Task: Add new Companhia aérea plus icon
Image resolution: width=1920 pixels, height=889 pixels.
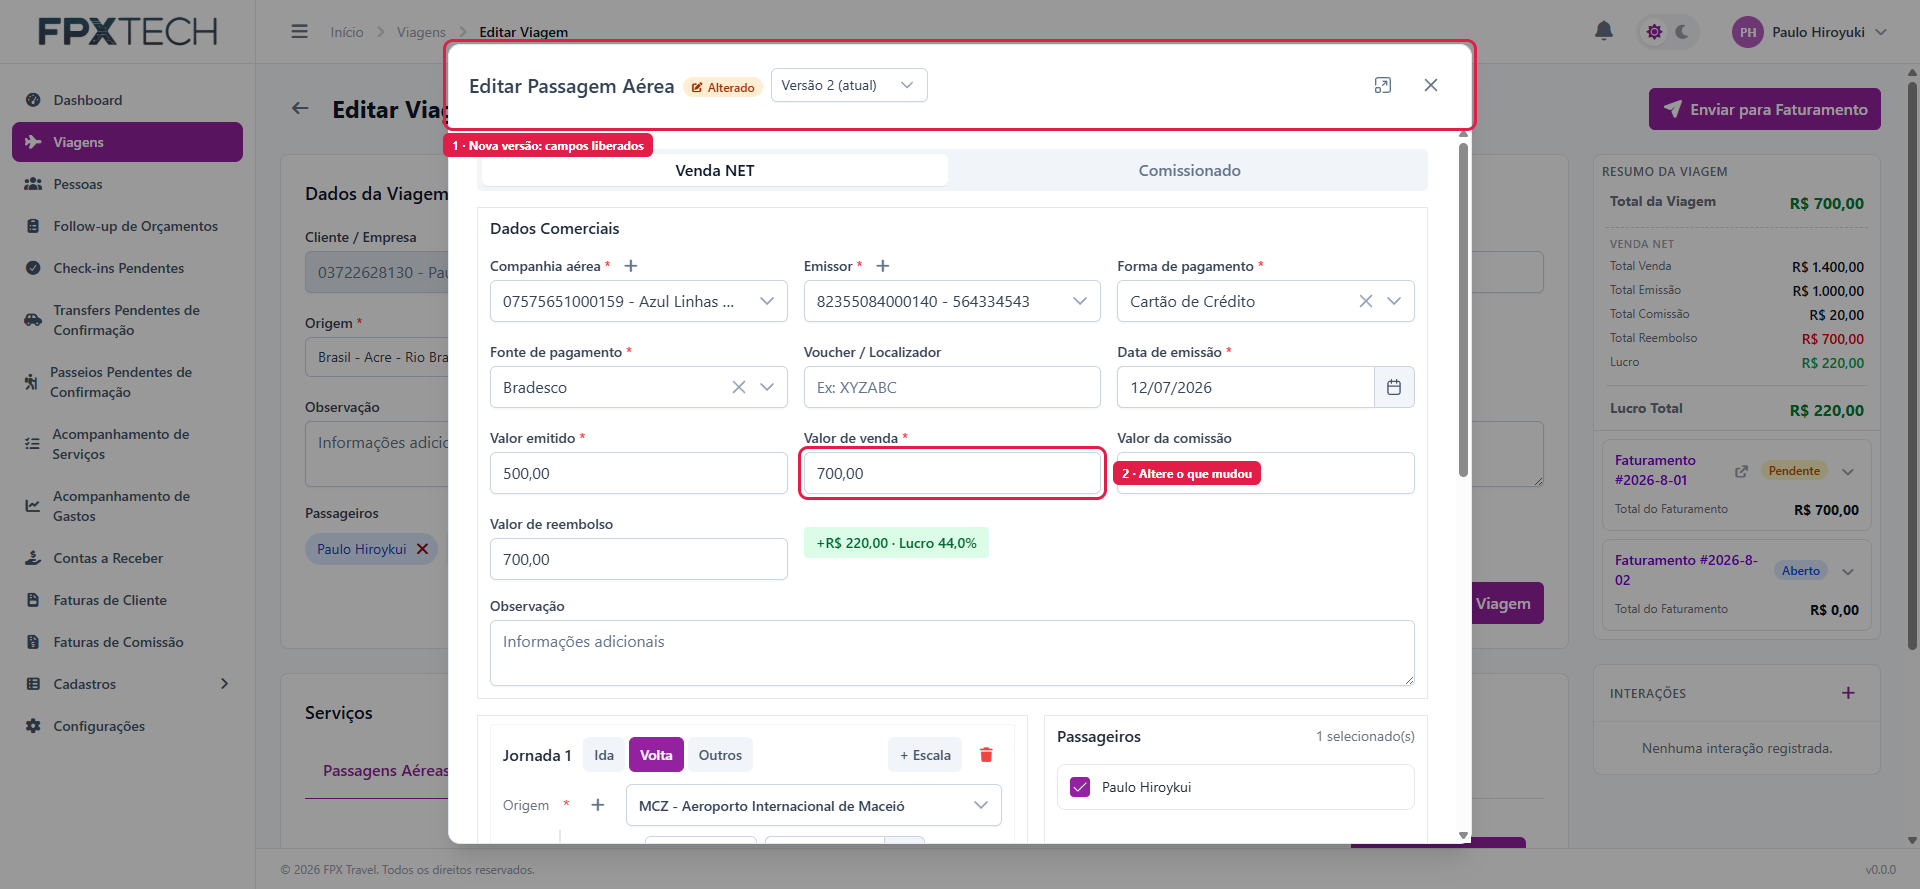Action: [x=631, y=266]
